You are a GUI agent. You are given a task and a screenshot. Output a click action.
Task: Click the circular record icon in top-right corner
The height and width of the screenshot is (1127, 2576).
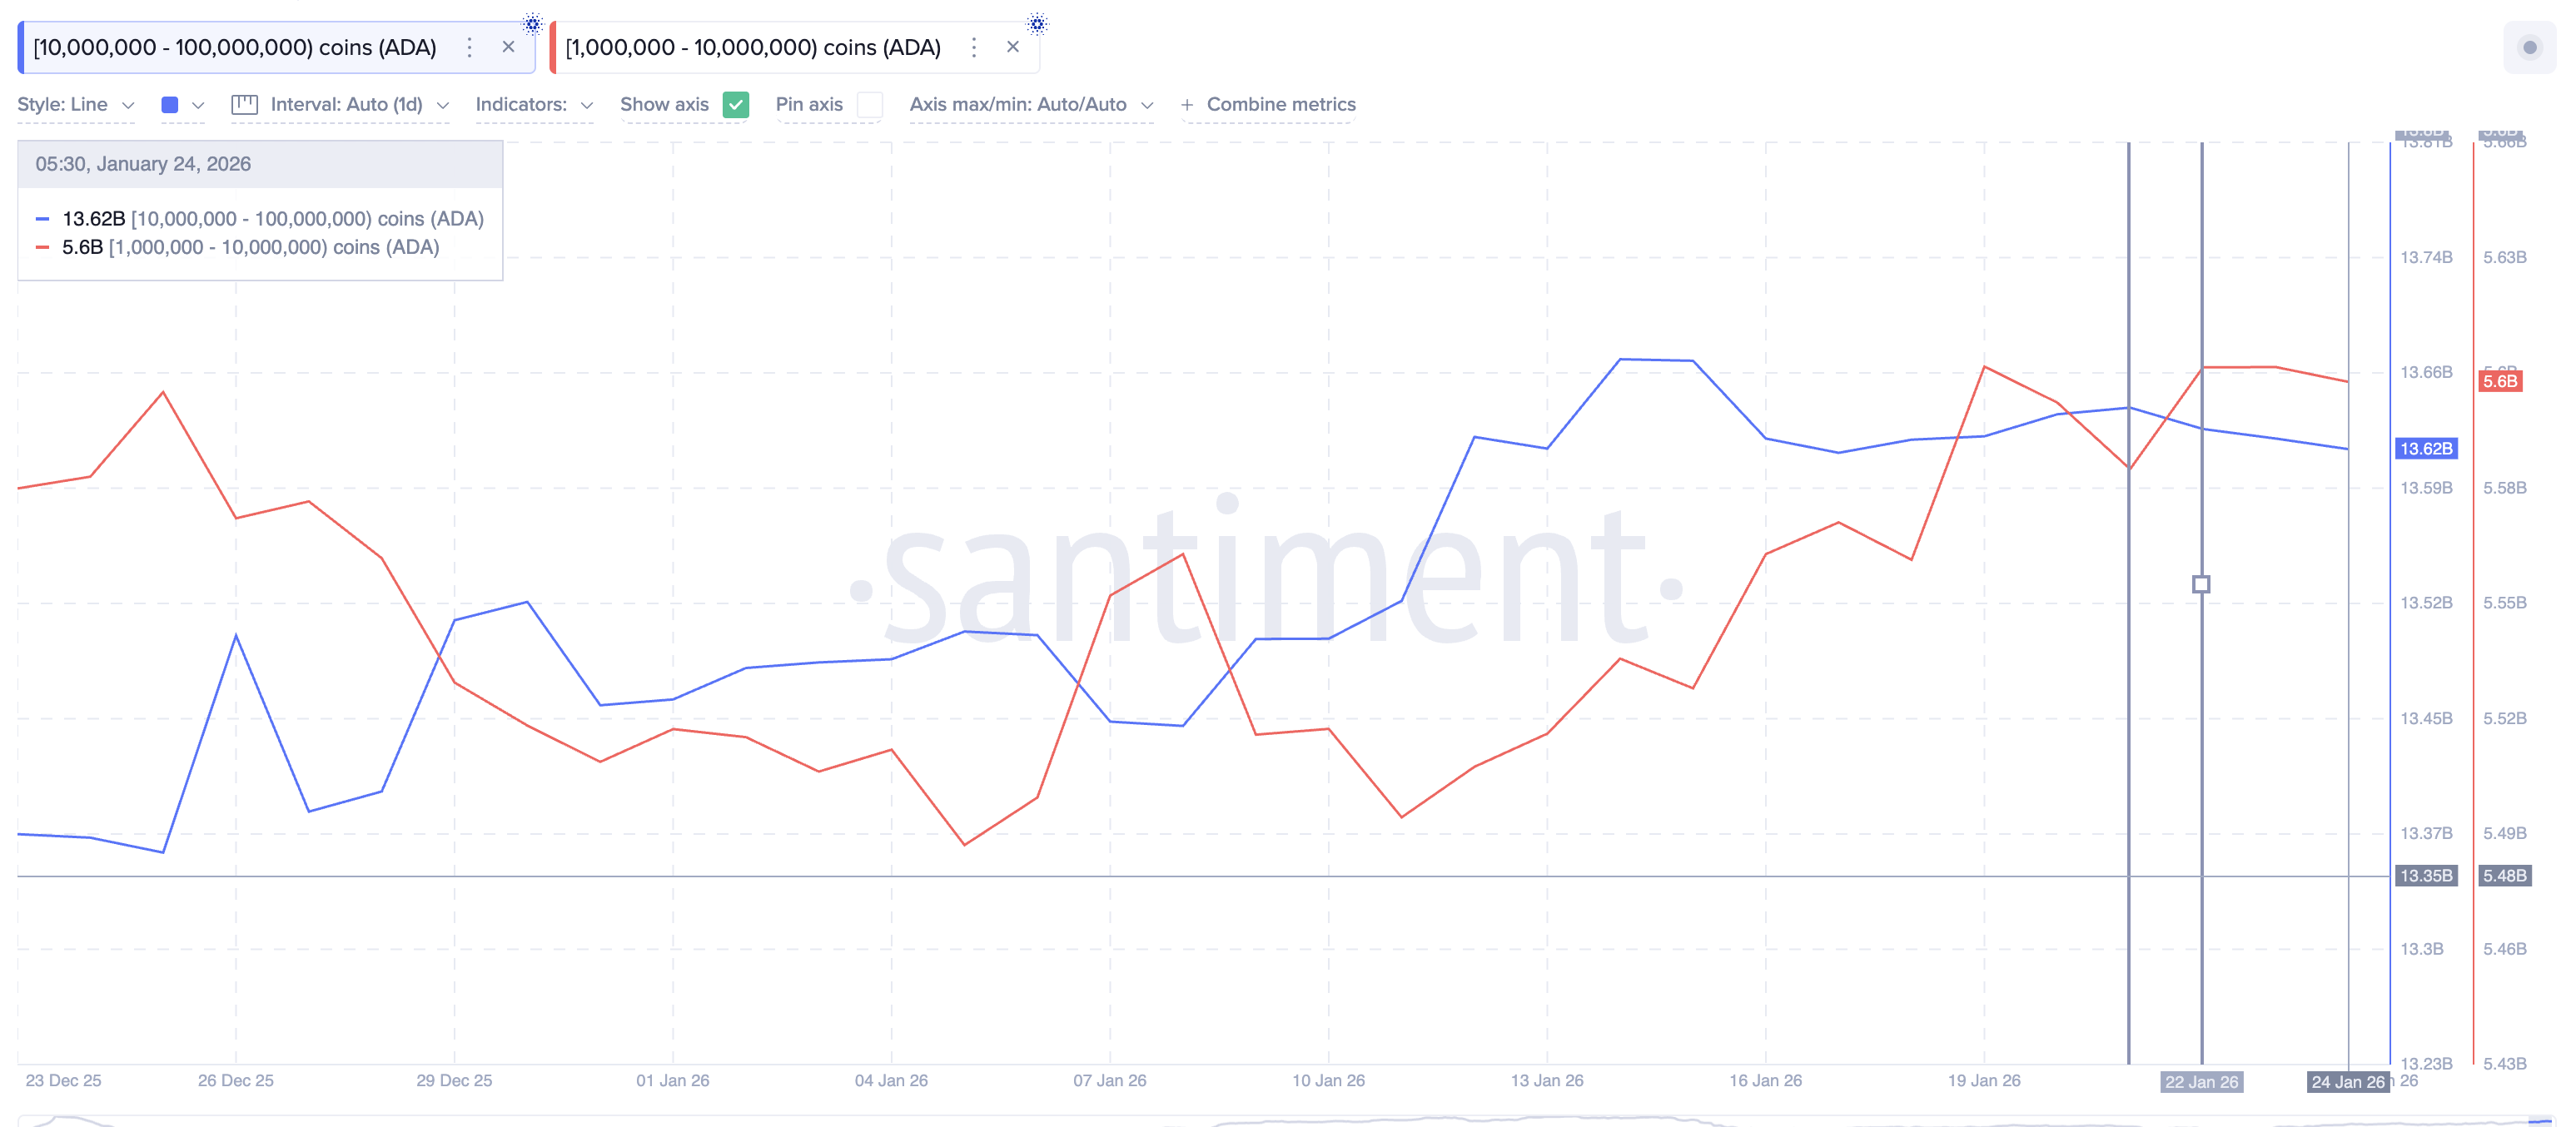click(2531, 46)
